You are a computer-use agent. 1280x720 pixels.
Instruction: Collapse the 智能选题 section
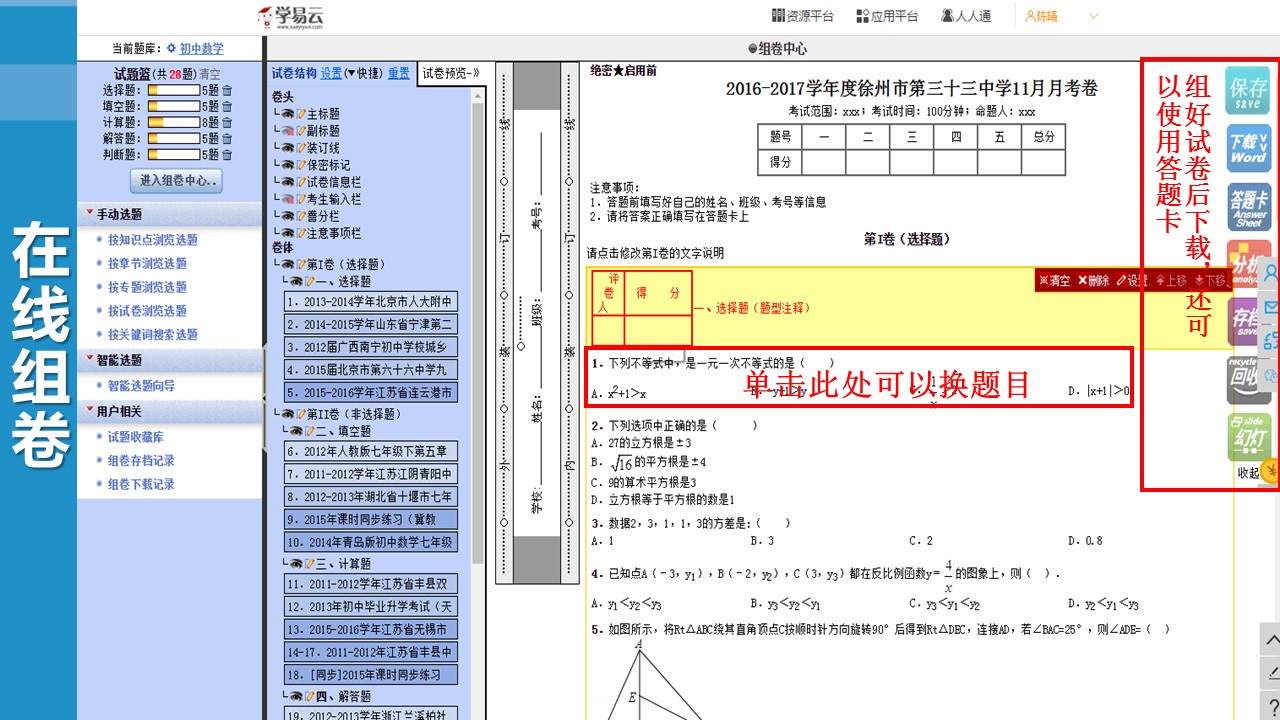tap(90, 359)
